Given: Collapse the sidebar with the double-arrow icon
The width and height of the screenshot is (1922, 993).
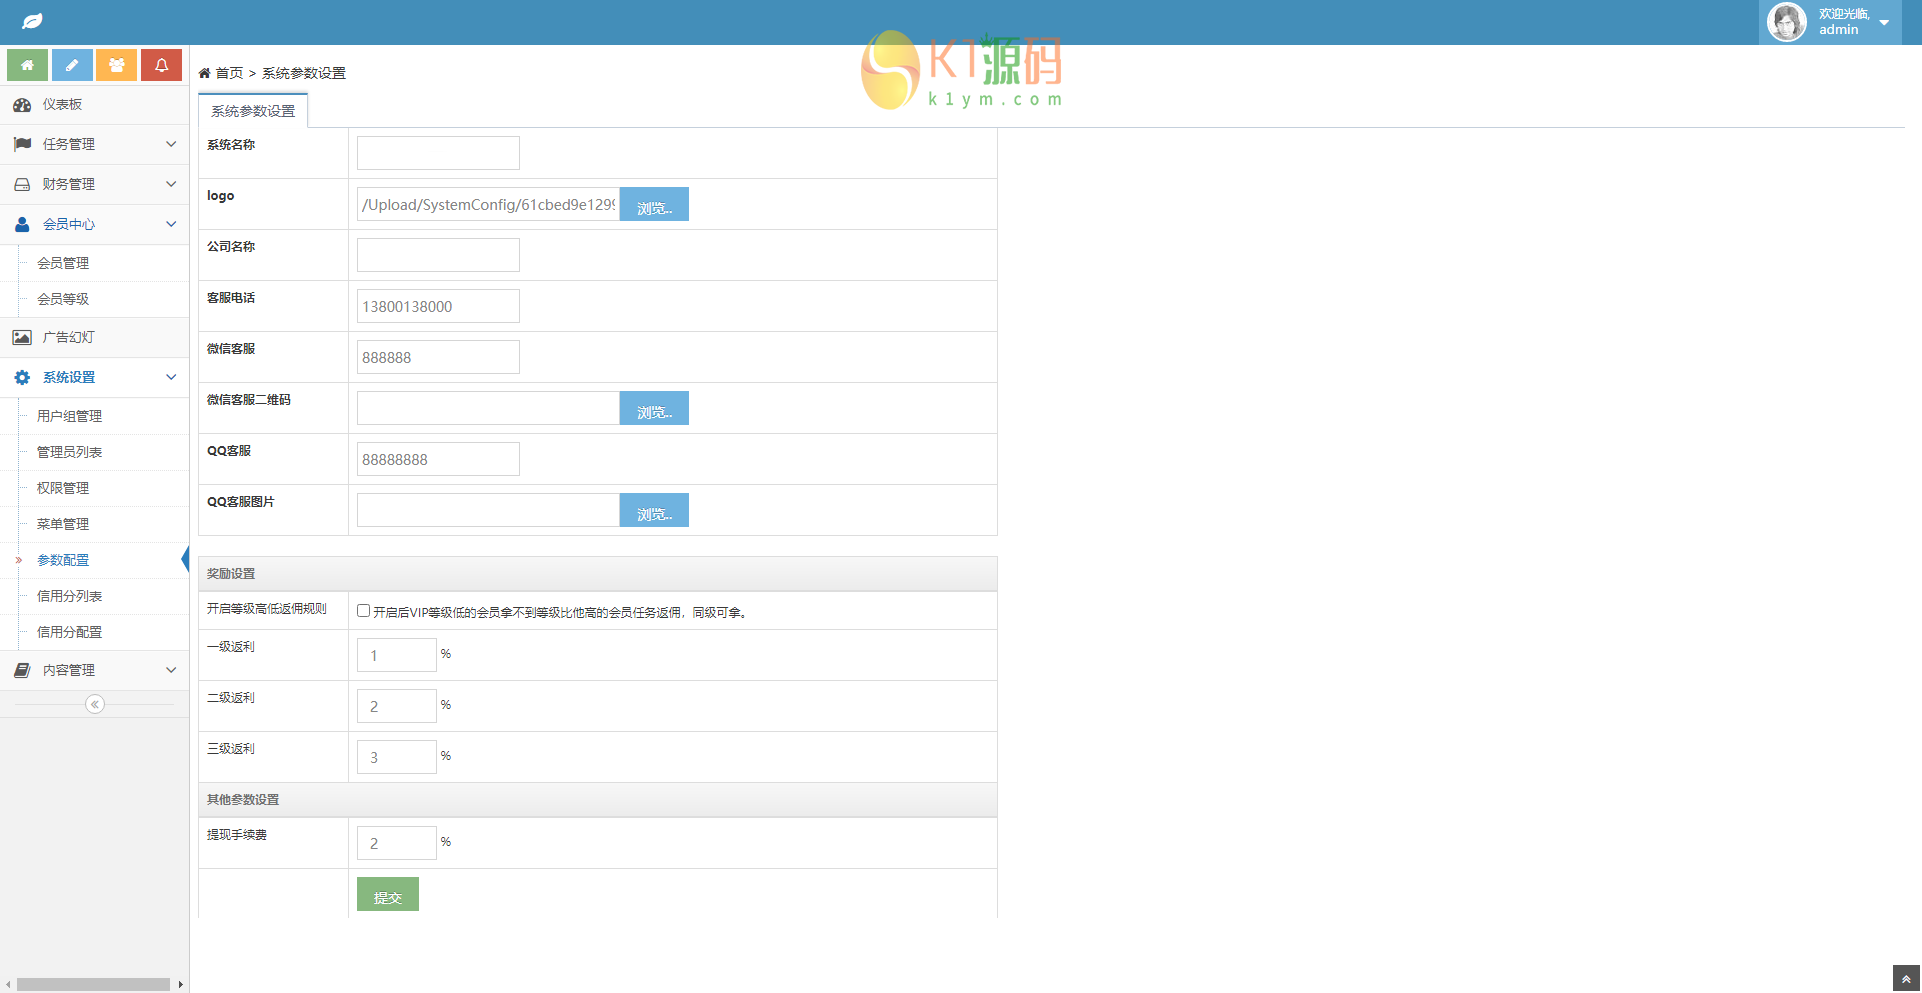Looking at the screenshot, I should pos(95,704).
